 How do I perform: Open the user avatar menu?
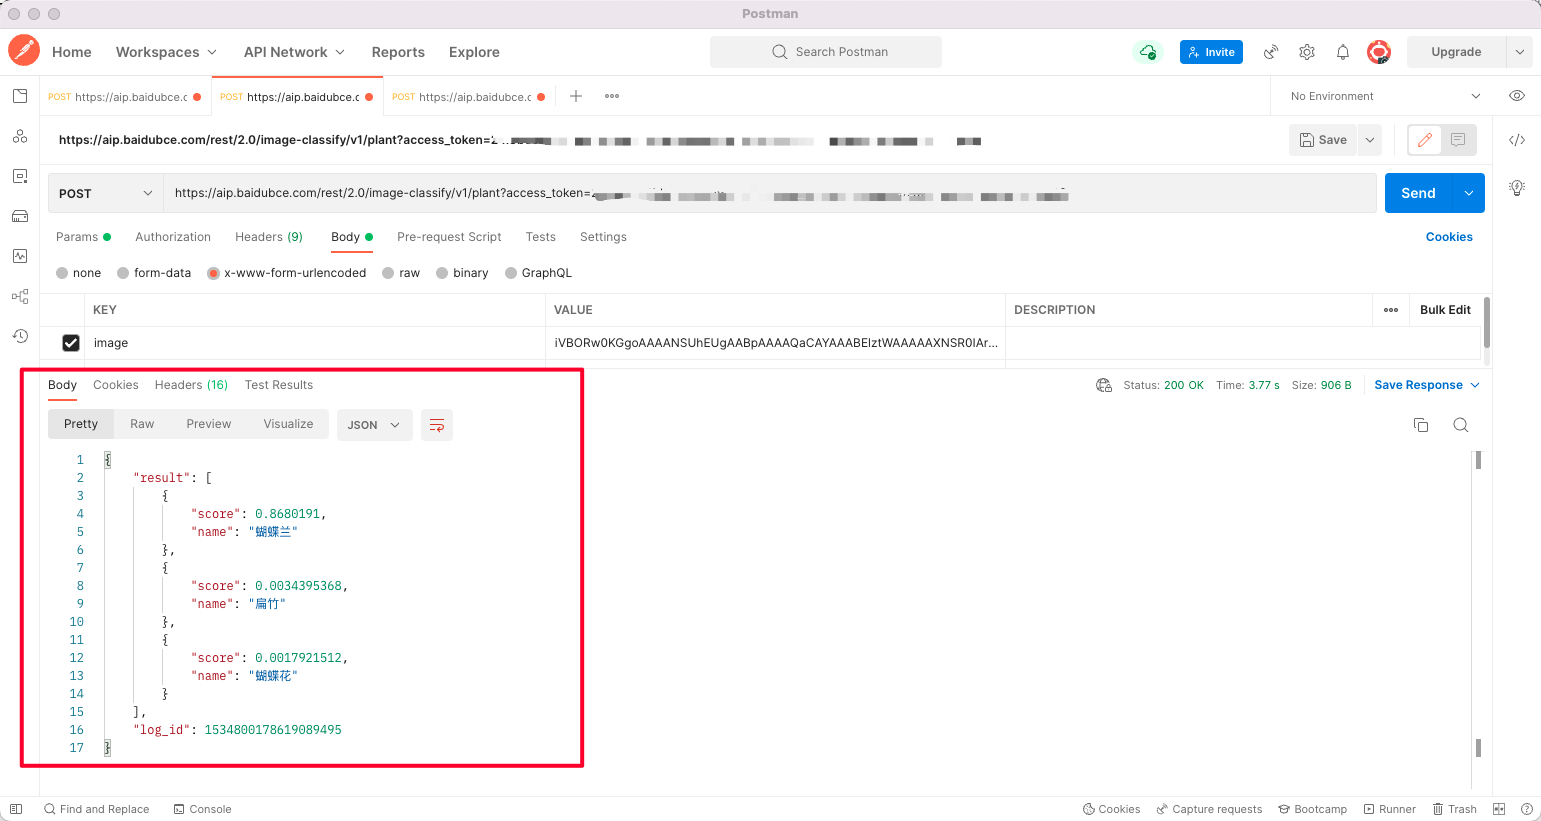coord(1379,52)
